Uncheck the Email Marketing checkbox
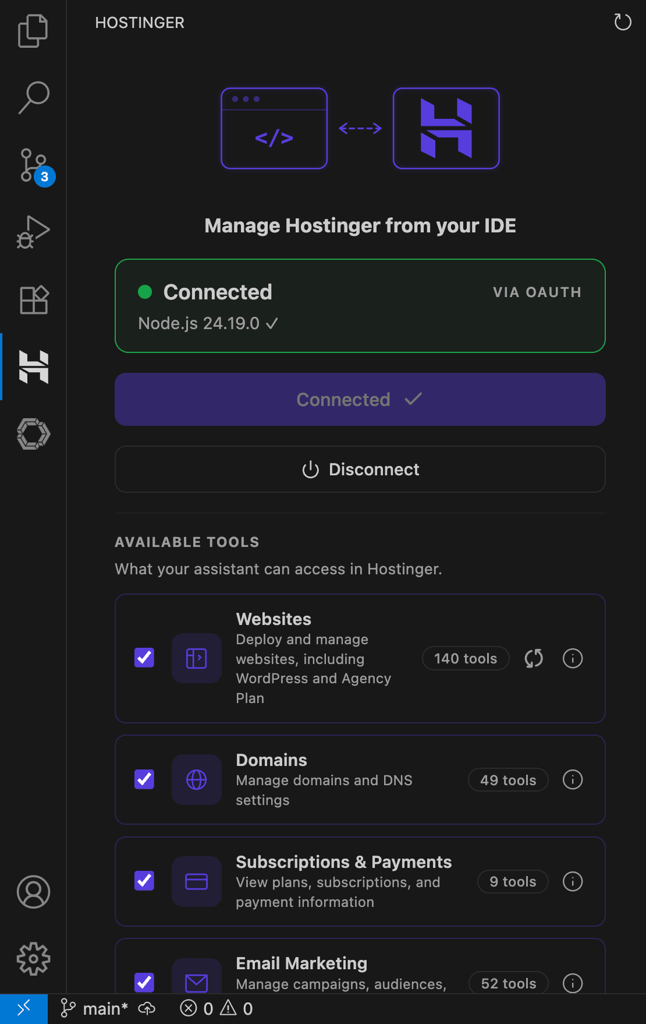Viewport: 646px width, 1024px height. (144, 982)
